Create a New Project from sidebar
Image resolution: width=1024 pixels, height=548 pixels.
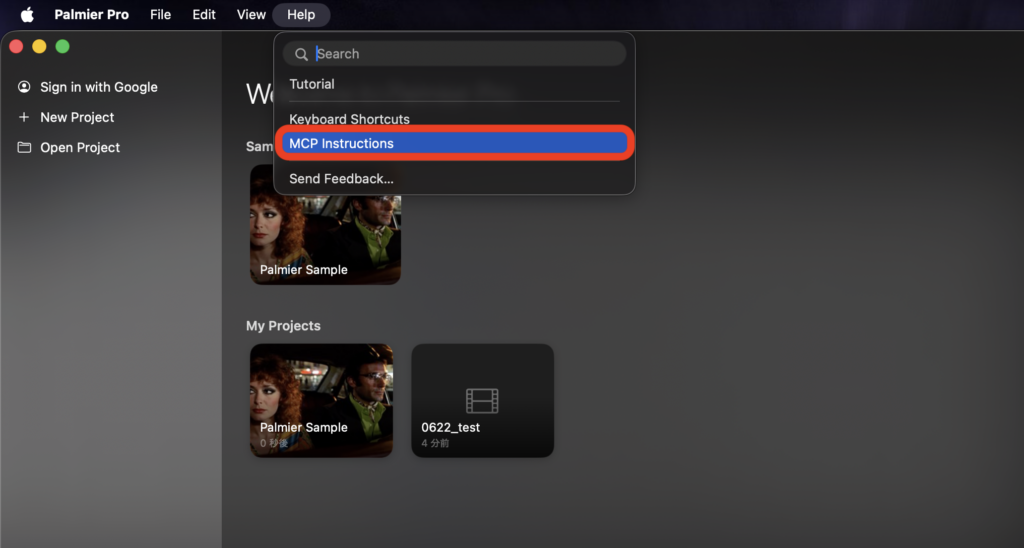click(77, 117)
